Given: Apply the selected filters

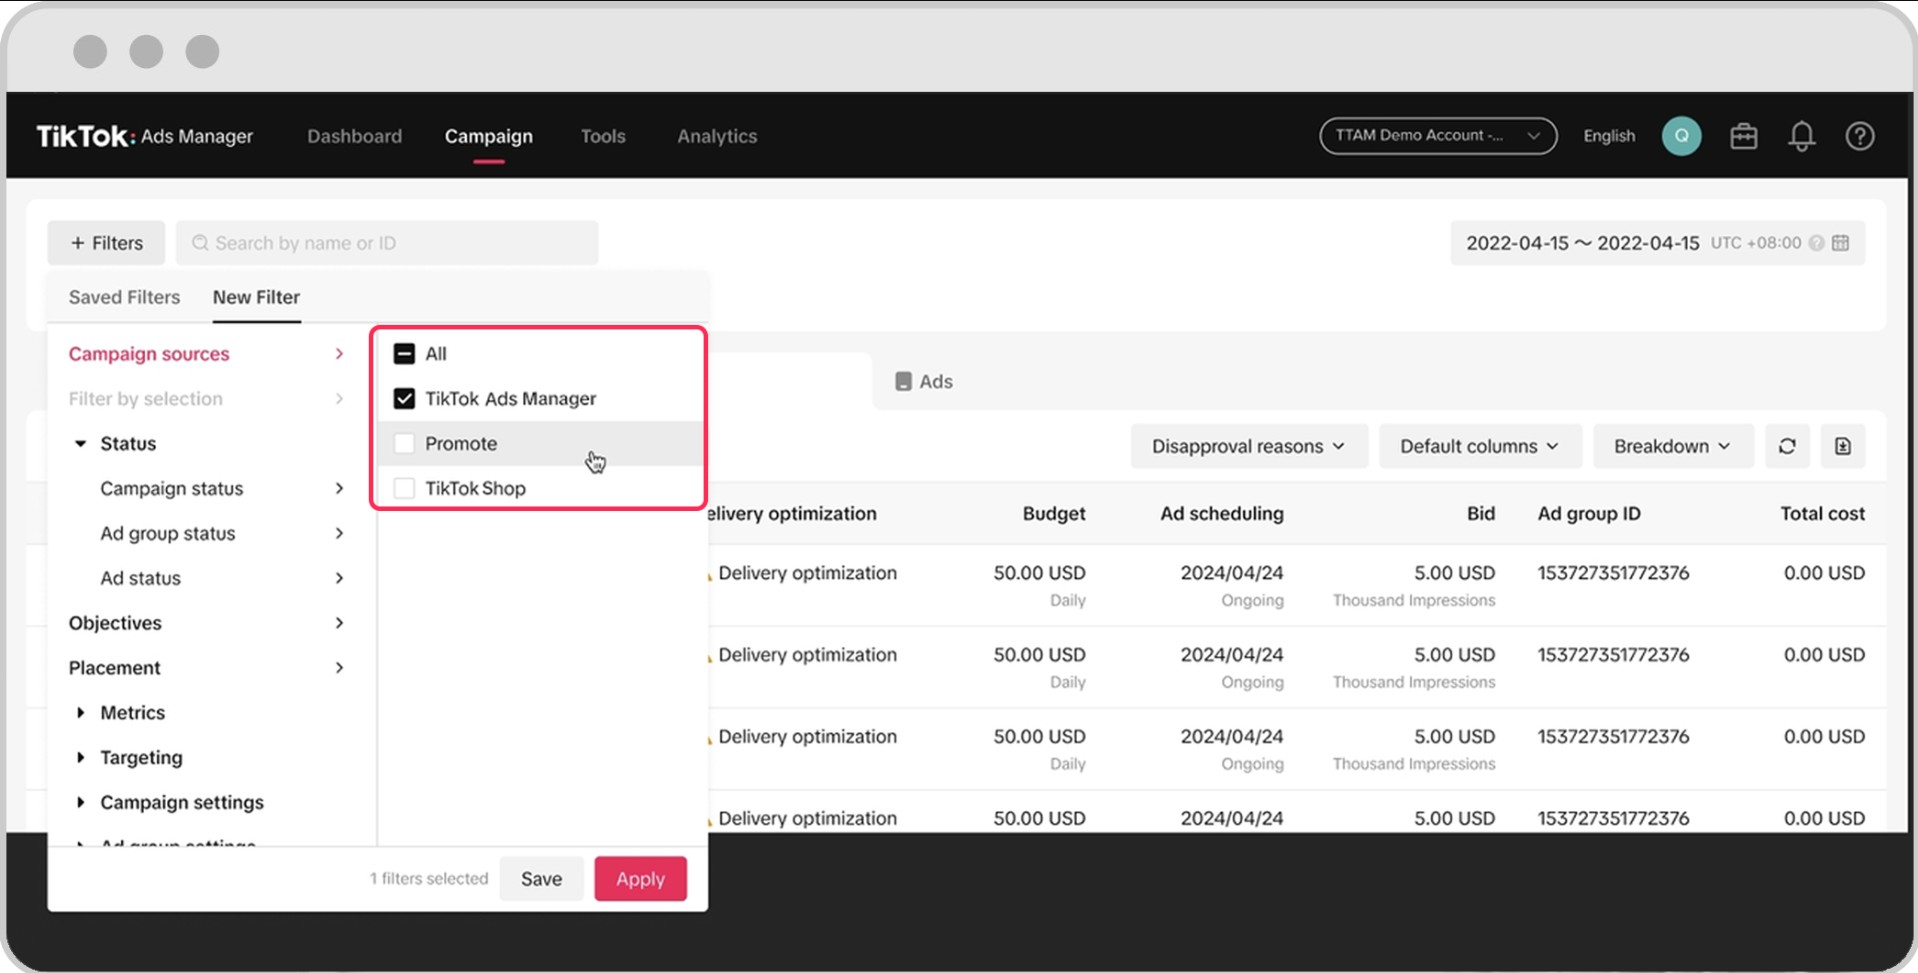Looking at the screenshot, I should point(640,879).
